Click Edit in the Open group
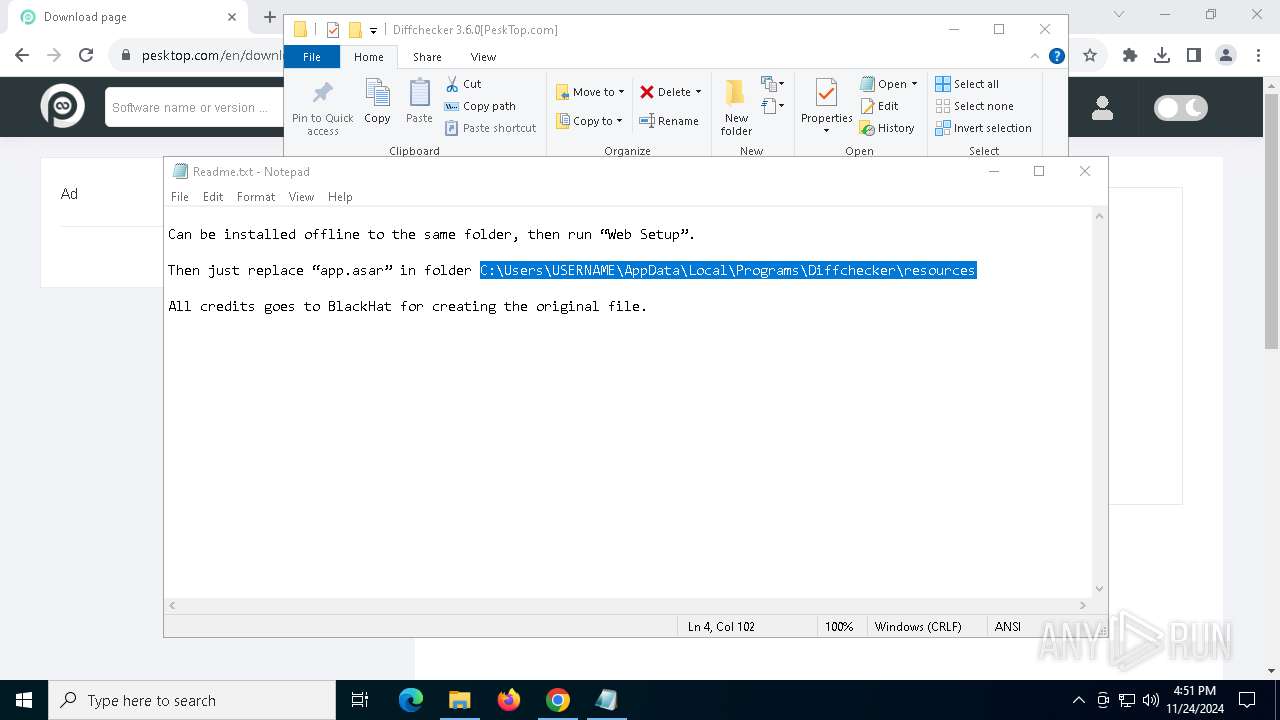 879,106
